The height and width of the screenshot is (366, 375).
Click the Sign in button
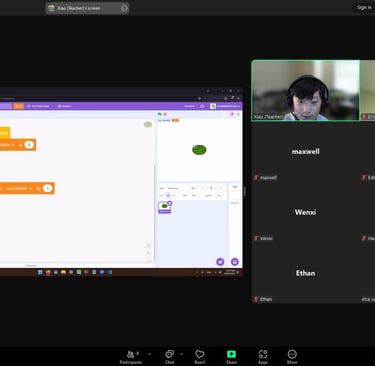coord(364,7)
